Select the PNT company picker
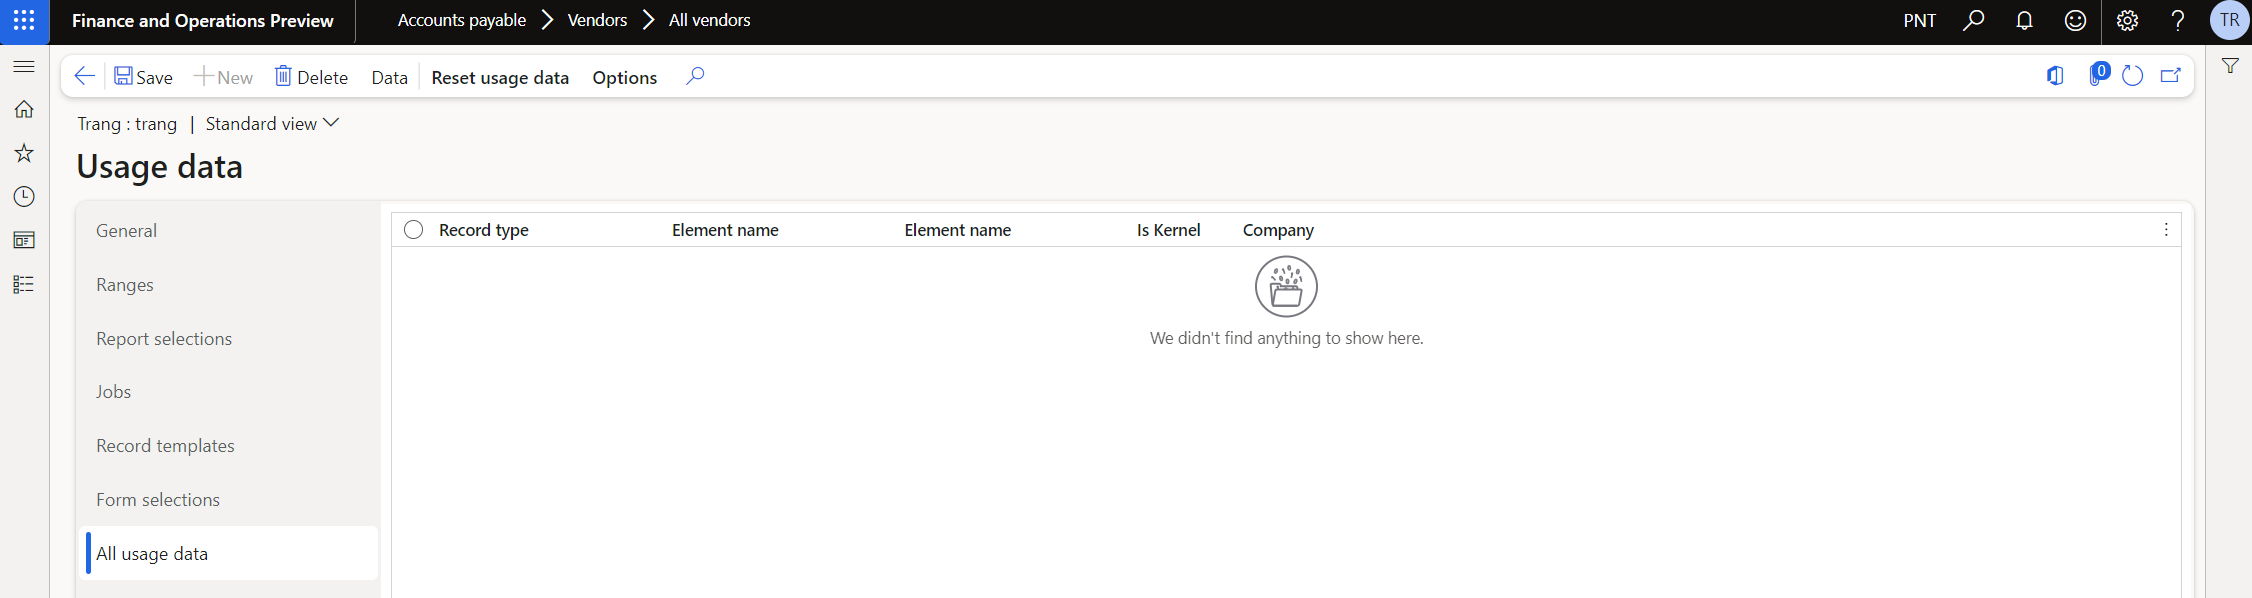 (x=1919, y=20)
